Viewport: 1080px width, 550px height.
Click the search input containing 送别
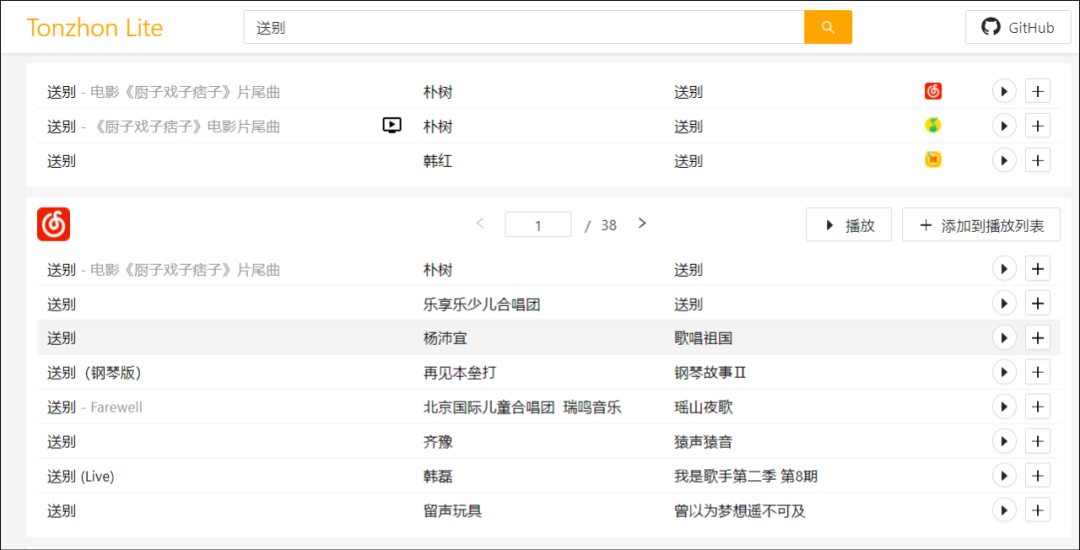pyautogui.click(x=524, y=27)
